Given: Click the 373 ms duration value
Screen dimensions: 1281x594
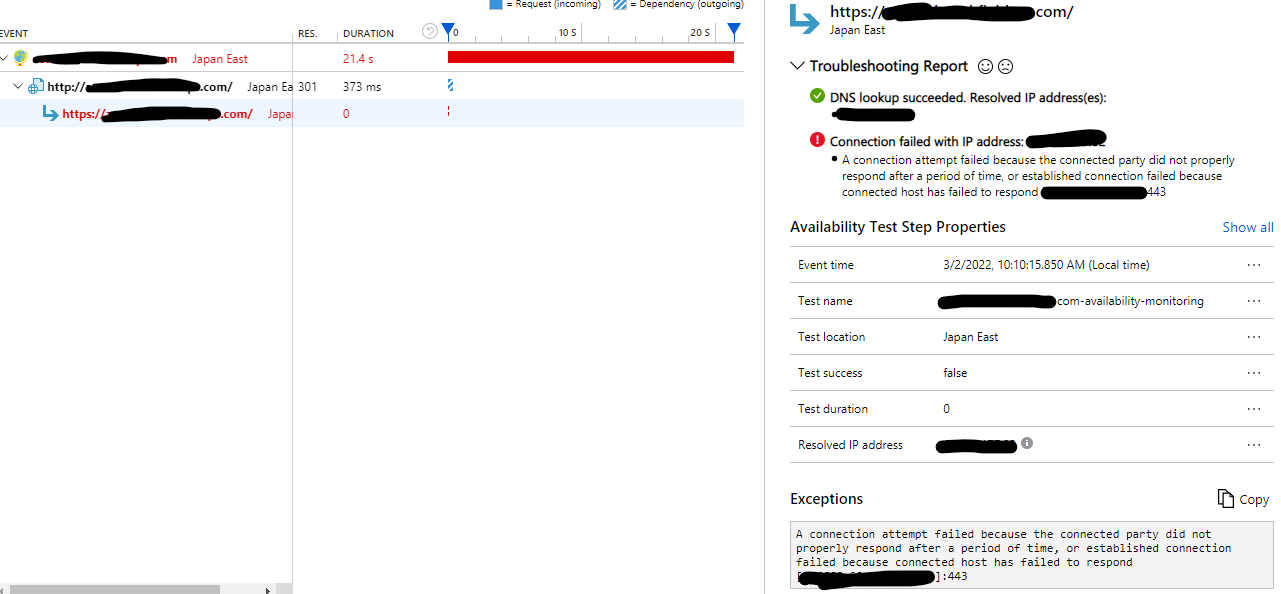Looking at the screenshot, I should click(362, 87).
